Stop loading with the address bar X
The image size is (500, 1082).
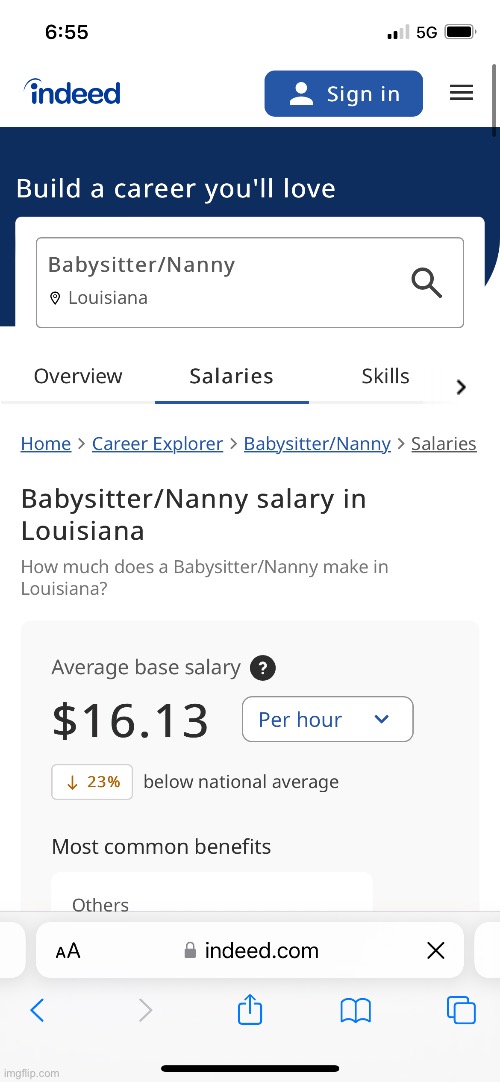coord(436,951)
